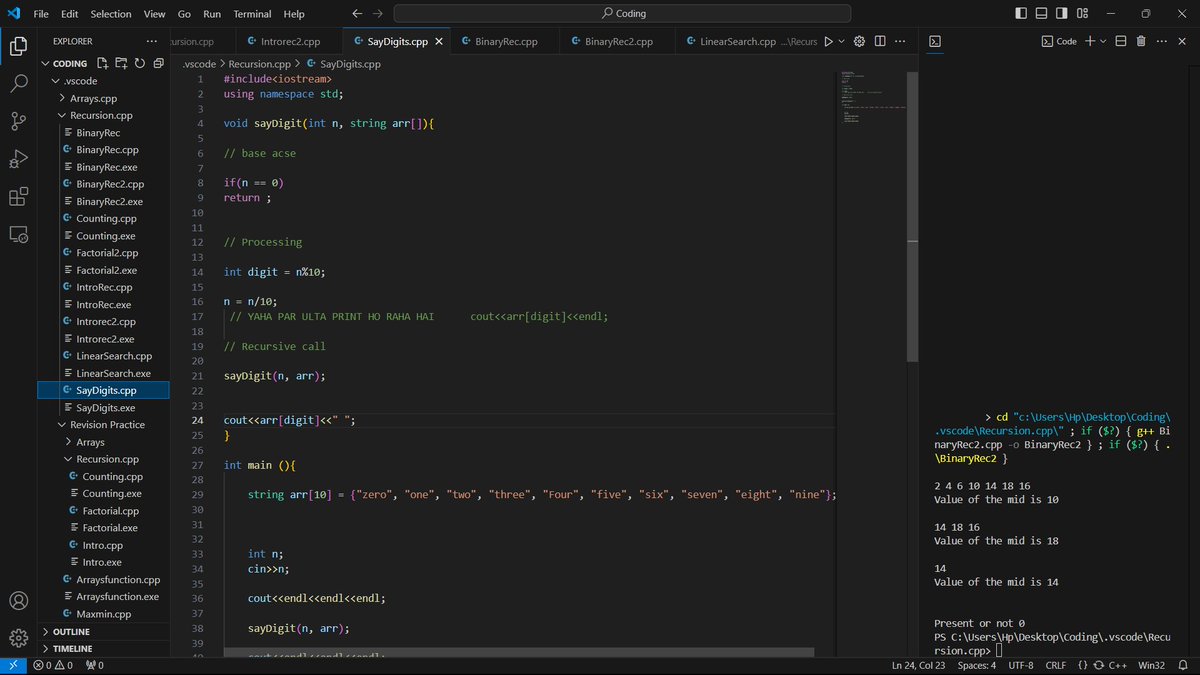
Task: Switch to the BinaryRec2.cpp tab
Action: point(618,41)
